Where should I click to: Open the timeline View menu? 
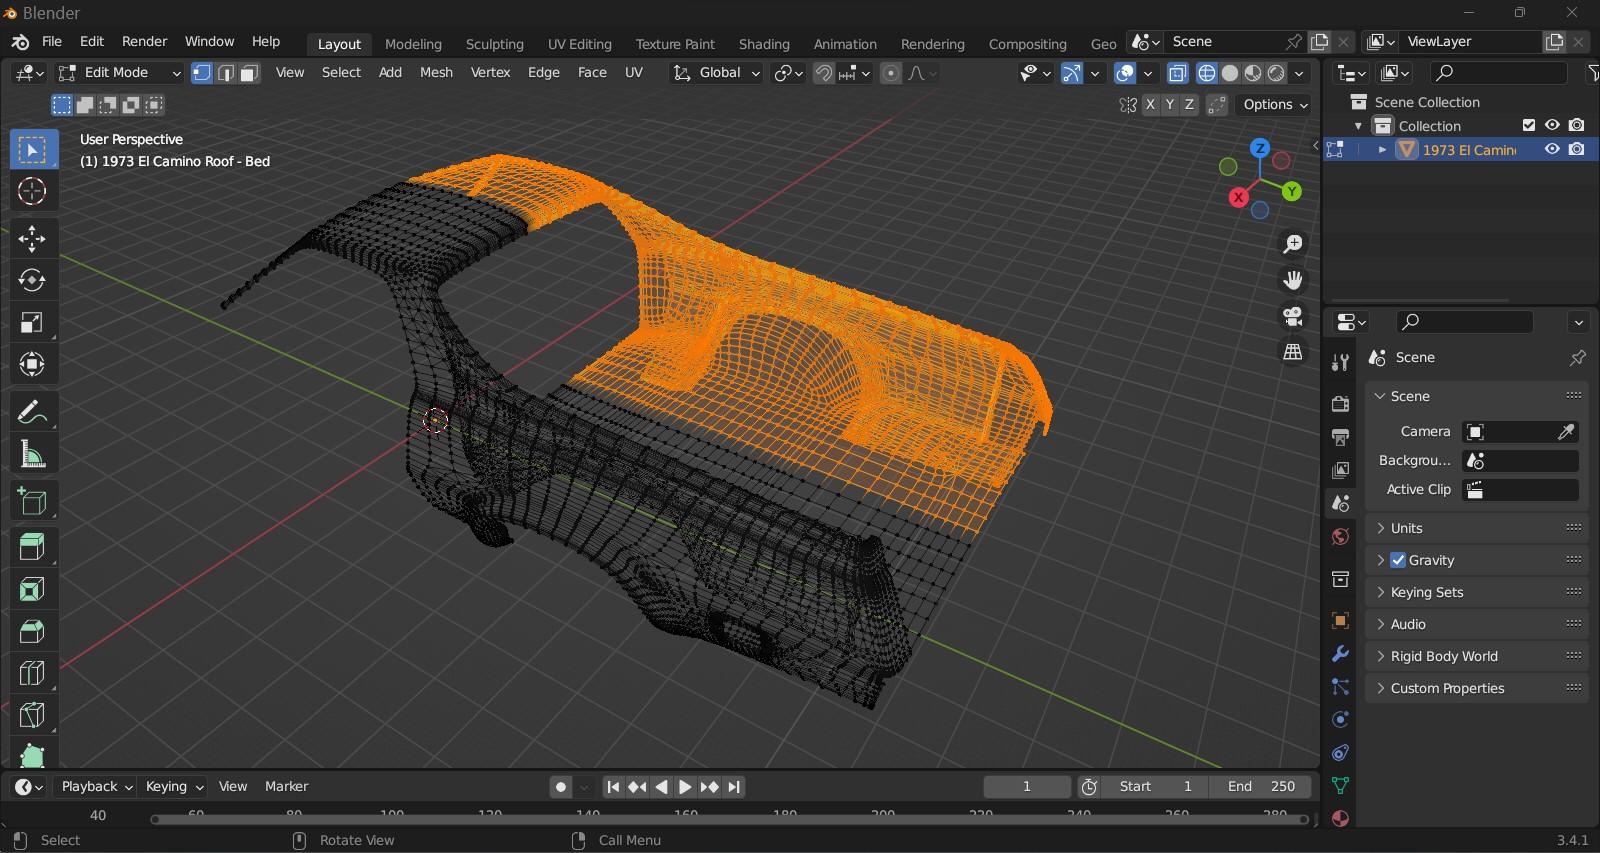point(233,787)
